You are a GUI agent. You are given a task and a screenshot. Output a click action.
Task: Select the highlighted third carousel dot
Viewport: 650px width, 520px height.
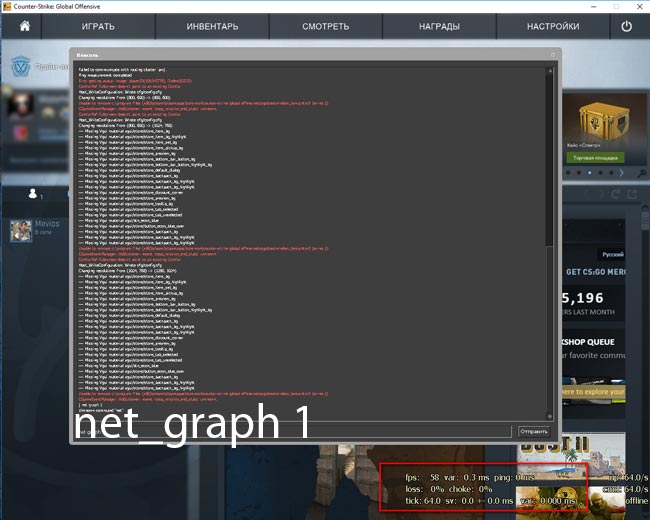[589, 173]
